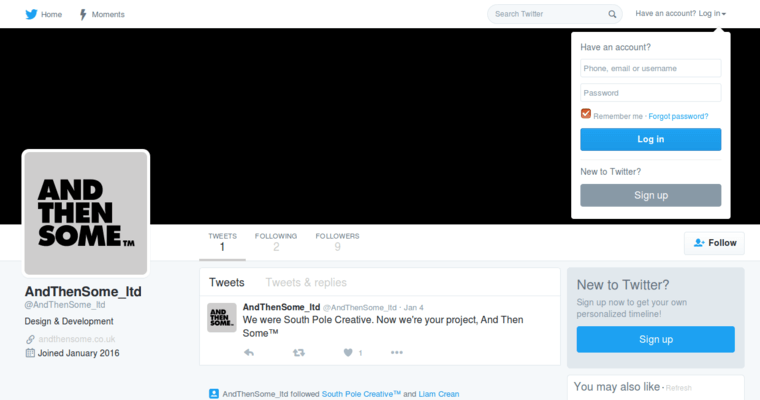This screenshot has height=400, width=760.
Task: View the Following count list
Action: point(276,241)
